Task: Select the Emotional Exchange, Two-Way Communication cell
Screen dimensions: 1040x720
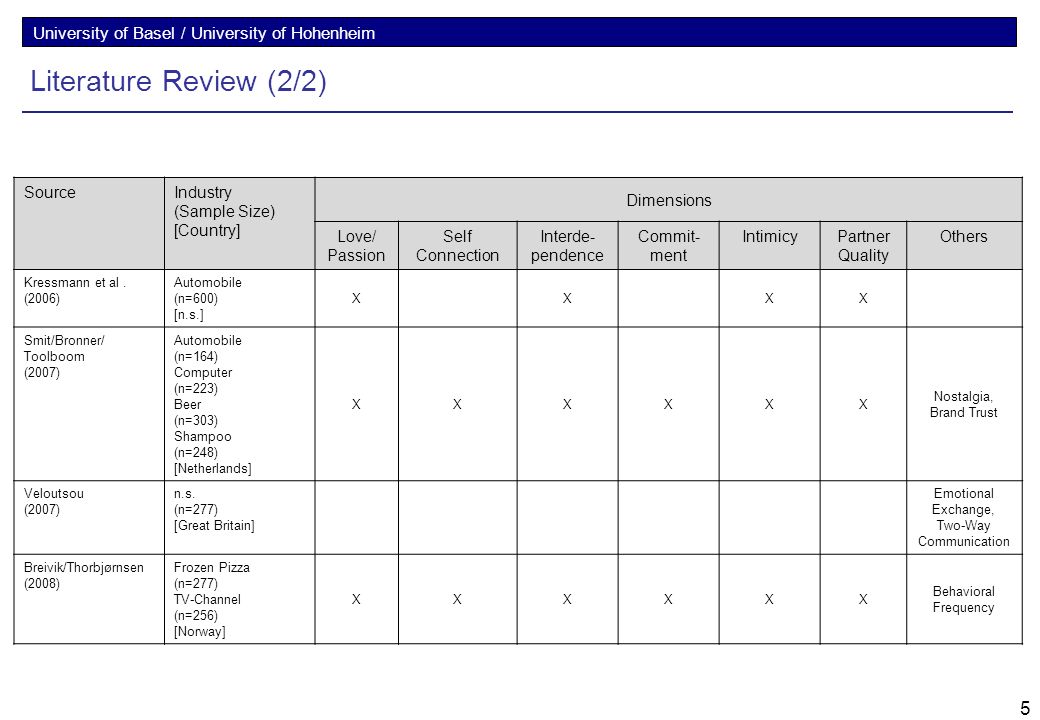Action: pyautogui.click(x=964, y=518)
